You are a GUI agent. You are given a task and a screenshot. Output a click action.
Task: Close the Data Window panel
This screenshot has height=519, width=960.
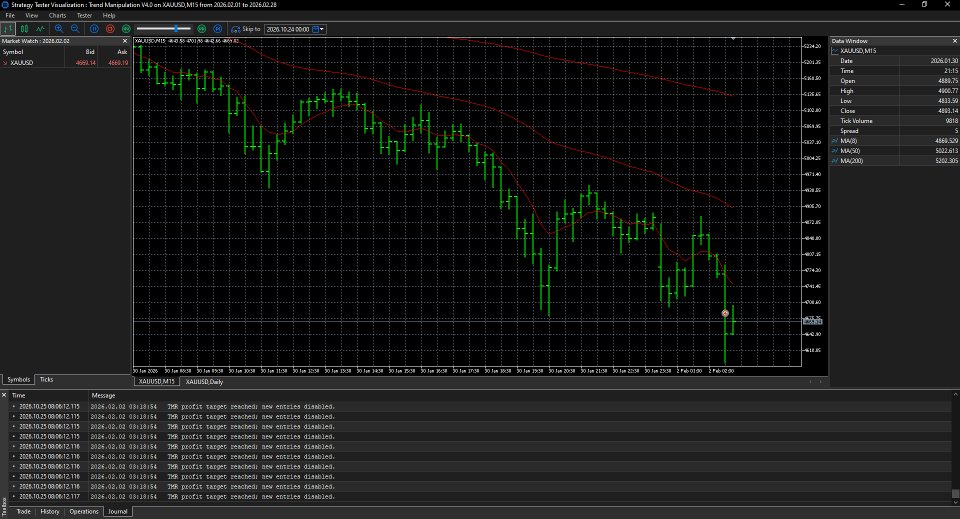[955, 41]
